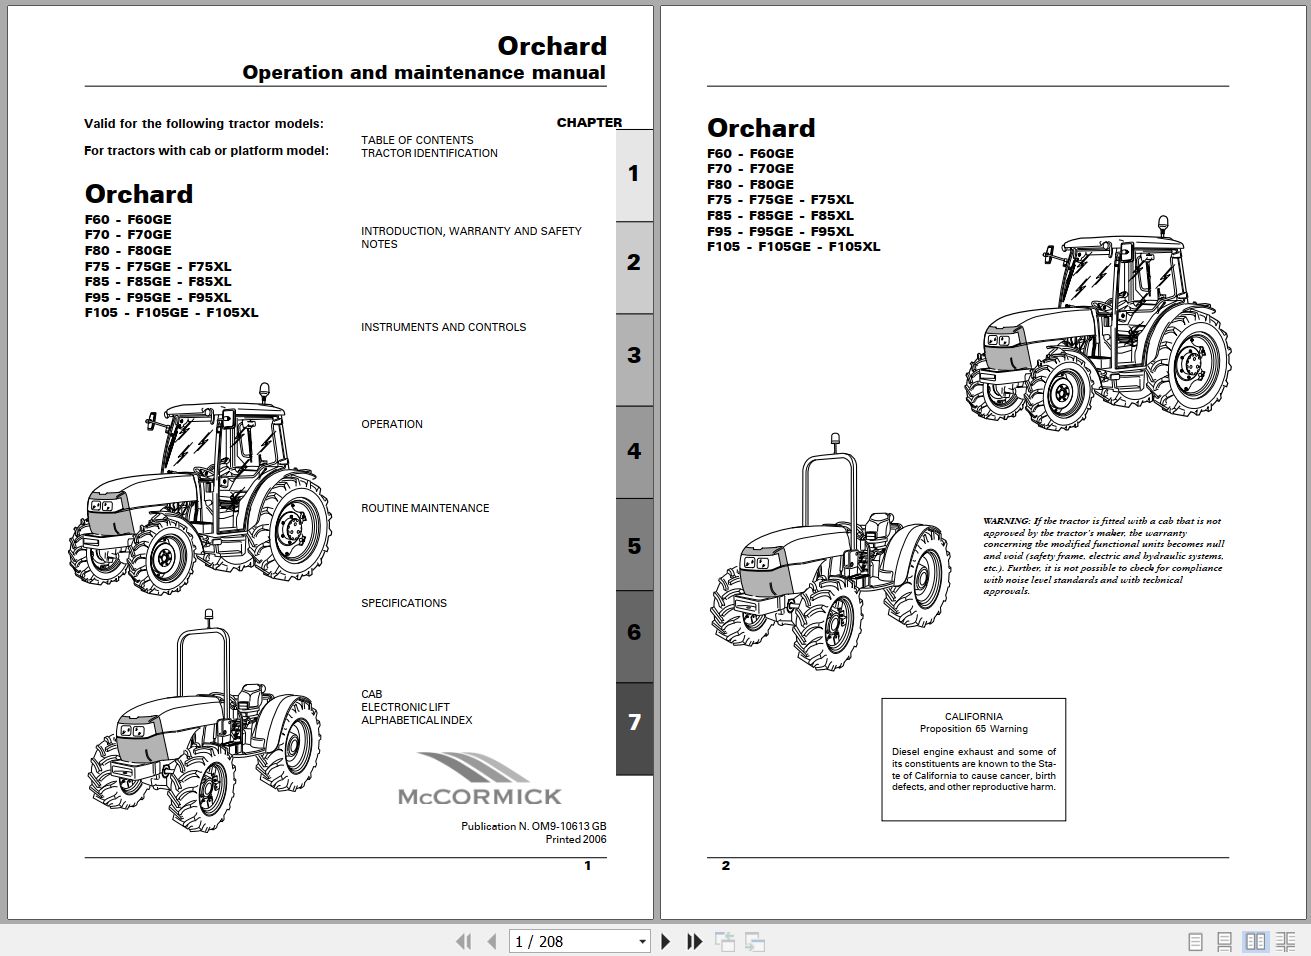Click the OPERATION chapter entry
Viewport: 1311px width, 956px height.
392,424
